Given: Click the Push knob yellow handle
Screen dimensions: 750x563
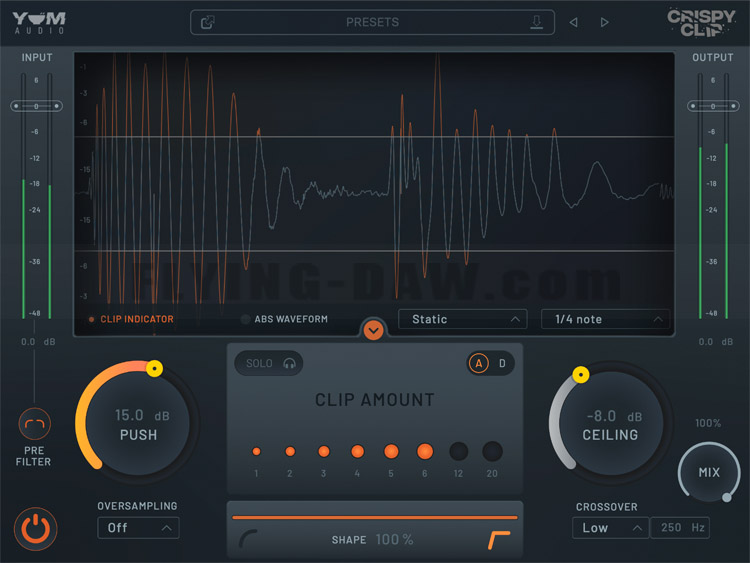Looking at the screenshot, I should point(154,368).
